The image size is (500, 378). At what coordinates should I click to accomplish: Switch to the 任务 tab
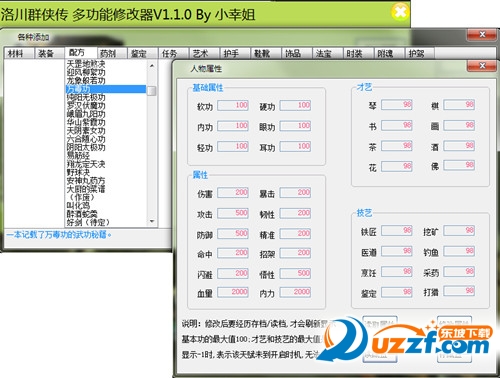coord(173,53)
